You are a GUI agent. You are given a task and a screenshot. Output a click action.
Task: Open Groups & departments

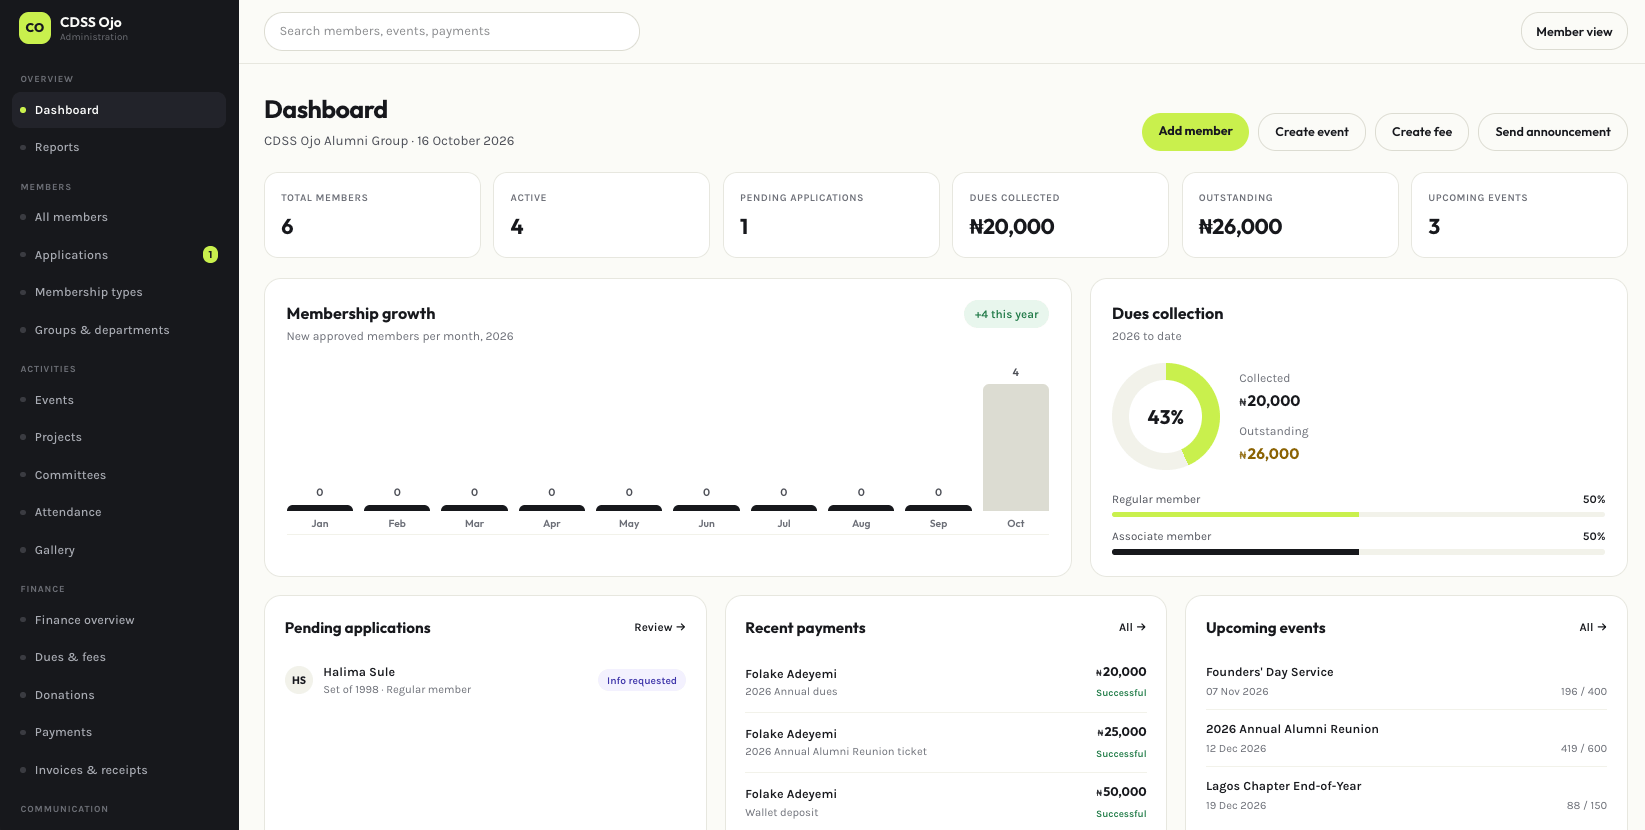coord(119,330)
